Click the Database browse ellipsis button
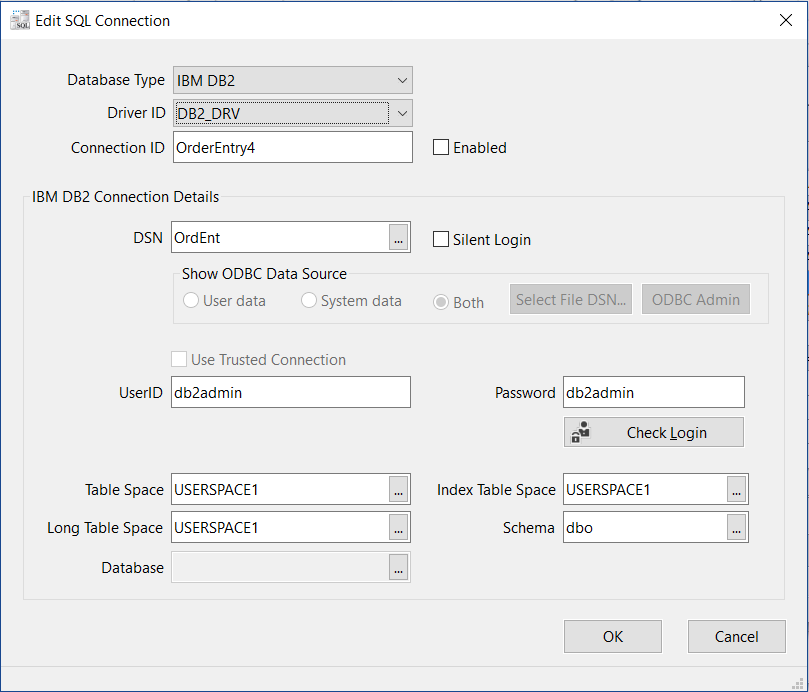Screen dimensions: 809x692 point(398,568)
